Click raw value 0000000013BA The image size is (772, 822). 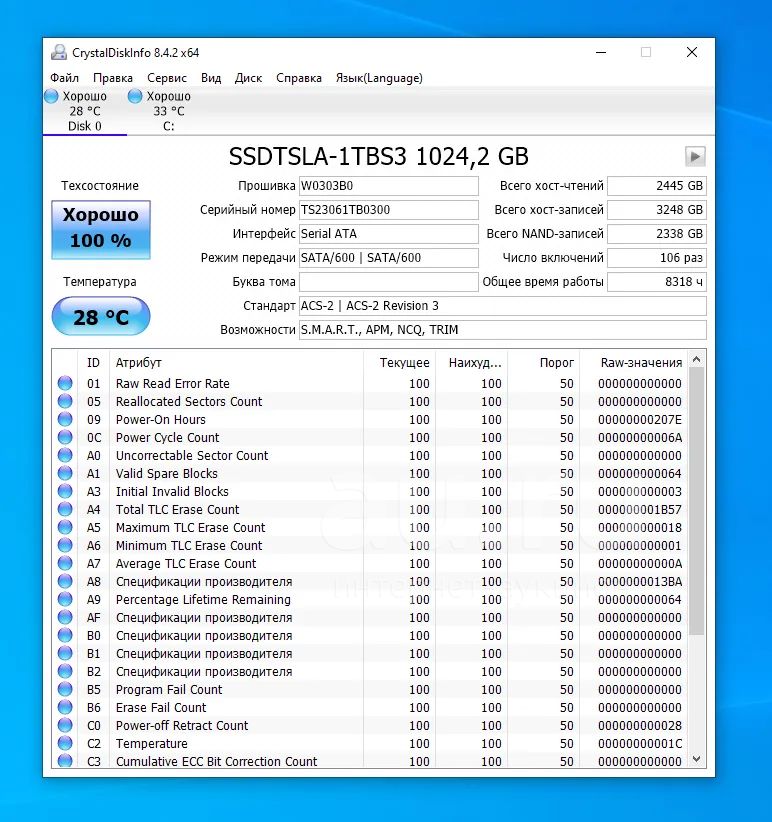[x=640, y=581]
